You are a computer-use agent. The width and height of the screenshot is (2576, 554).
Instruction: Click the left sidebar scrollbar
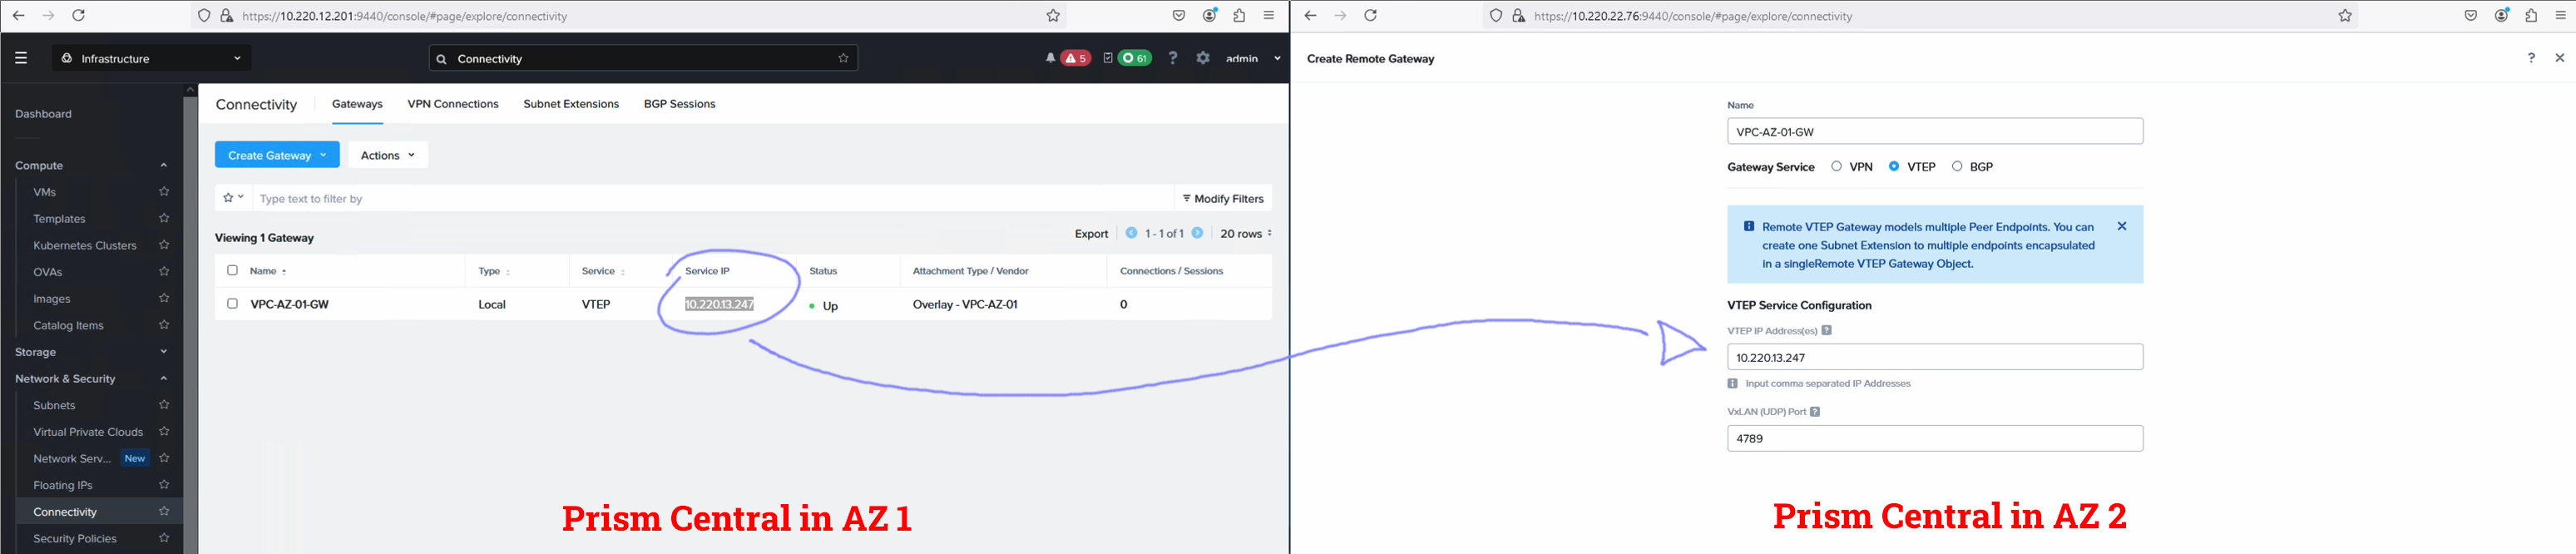pos(190,300)
